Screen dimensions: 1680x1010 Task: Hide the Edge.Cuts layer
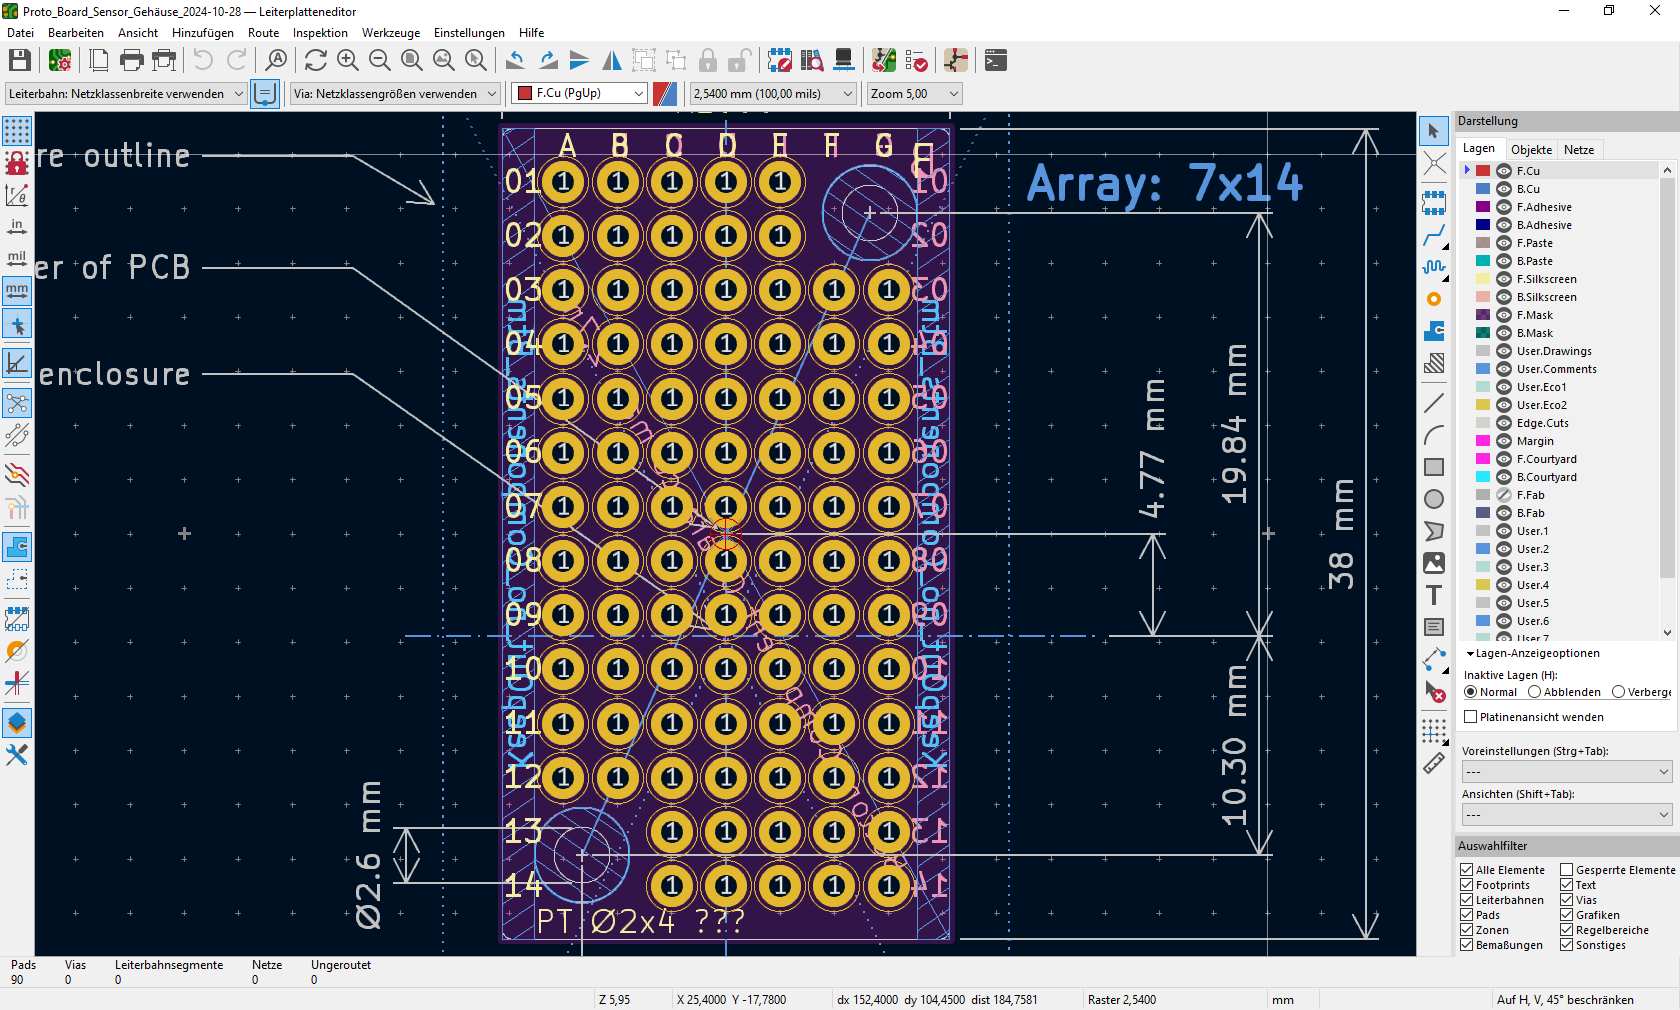[1503, 423]
